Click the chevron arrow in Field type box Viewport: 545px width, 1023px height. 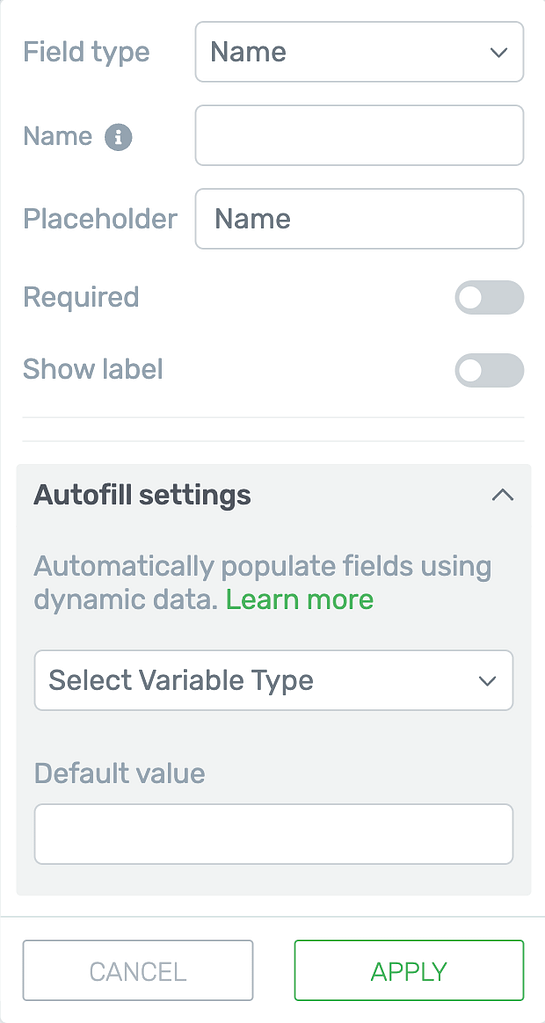499,52
